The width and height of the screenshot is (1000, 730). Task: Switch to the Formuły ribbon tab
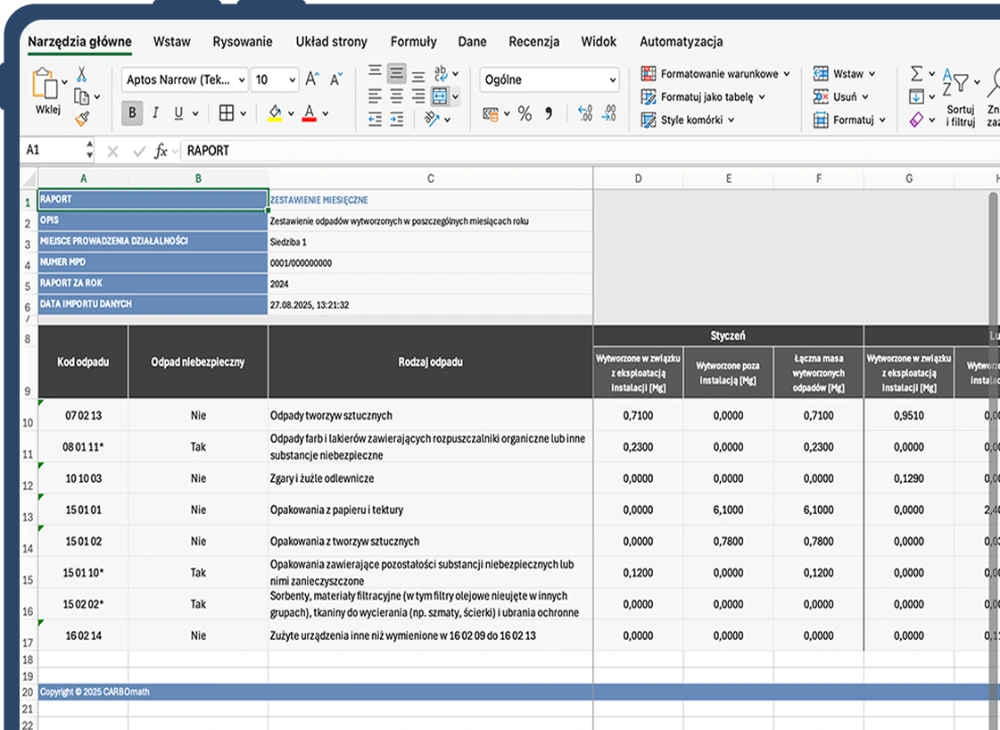click(413, 42)
